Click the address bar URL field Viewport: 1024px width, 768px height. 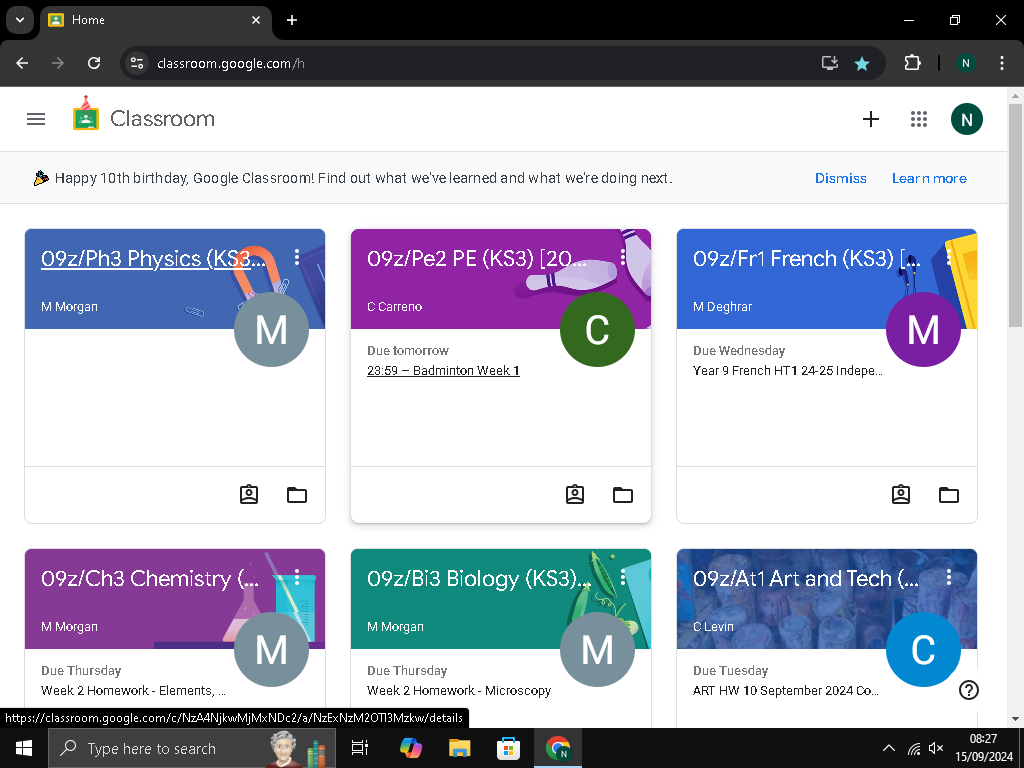point(483,63)
